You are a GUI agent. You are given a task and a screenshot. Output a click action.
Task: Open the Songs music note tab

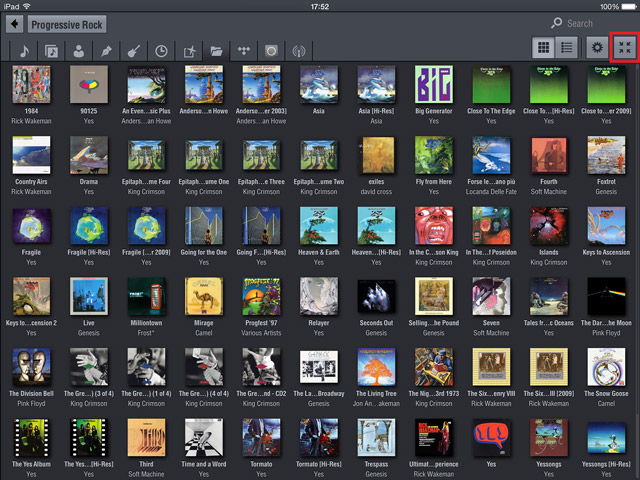tap(24, 49)
